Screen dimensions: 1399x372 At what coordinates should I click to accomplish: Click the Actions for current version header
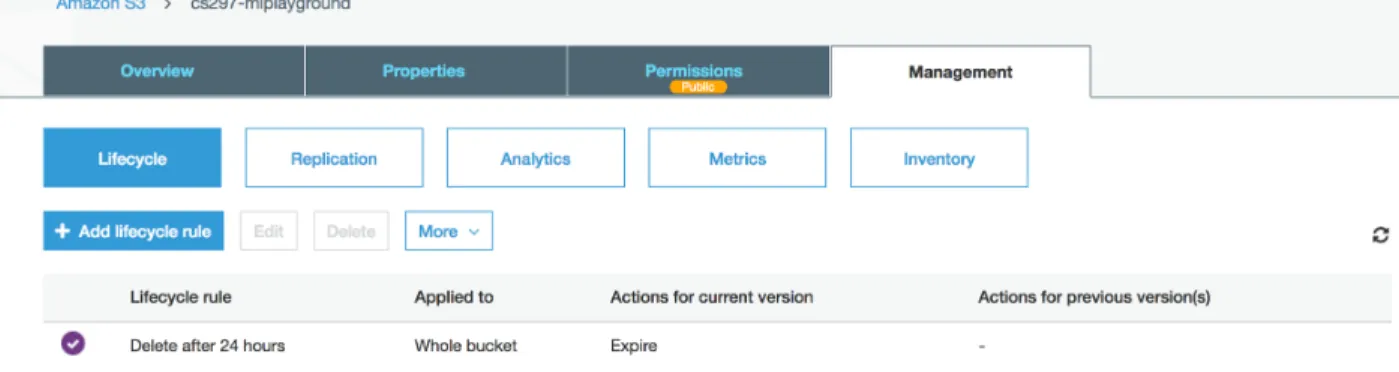[711, 297]
